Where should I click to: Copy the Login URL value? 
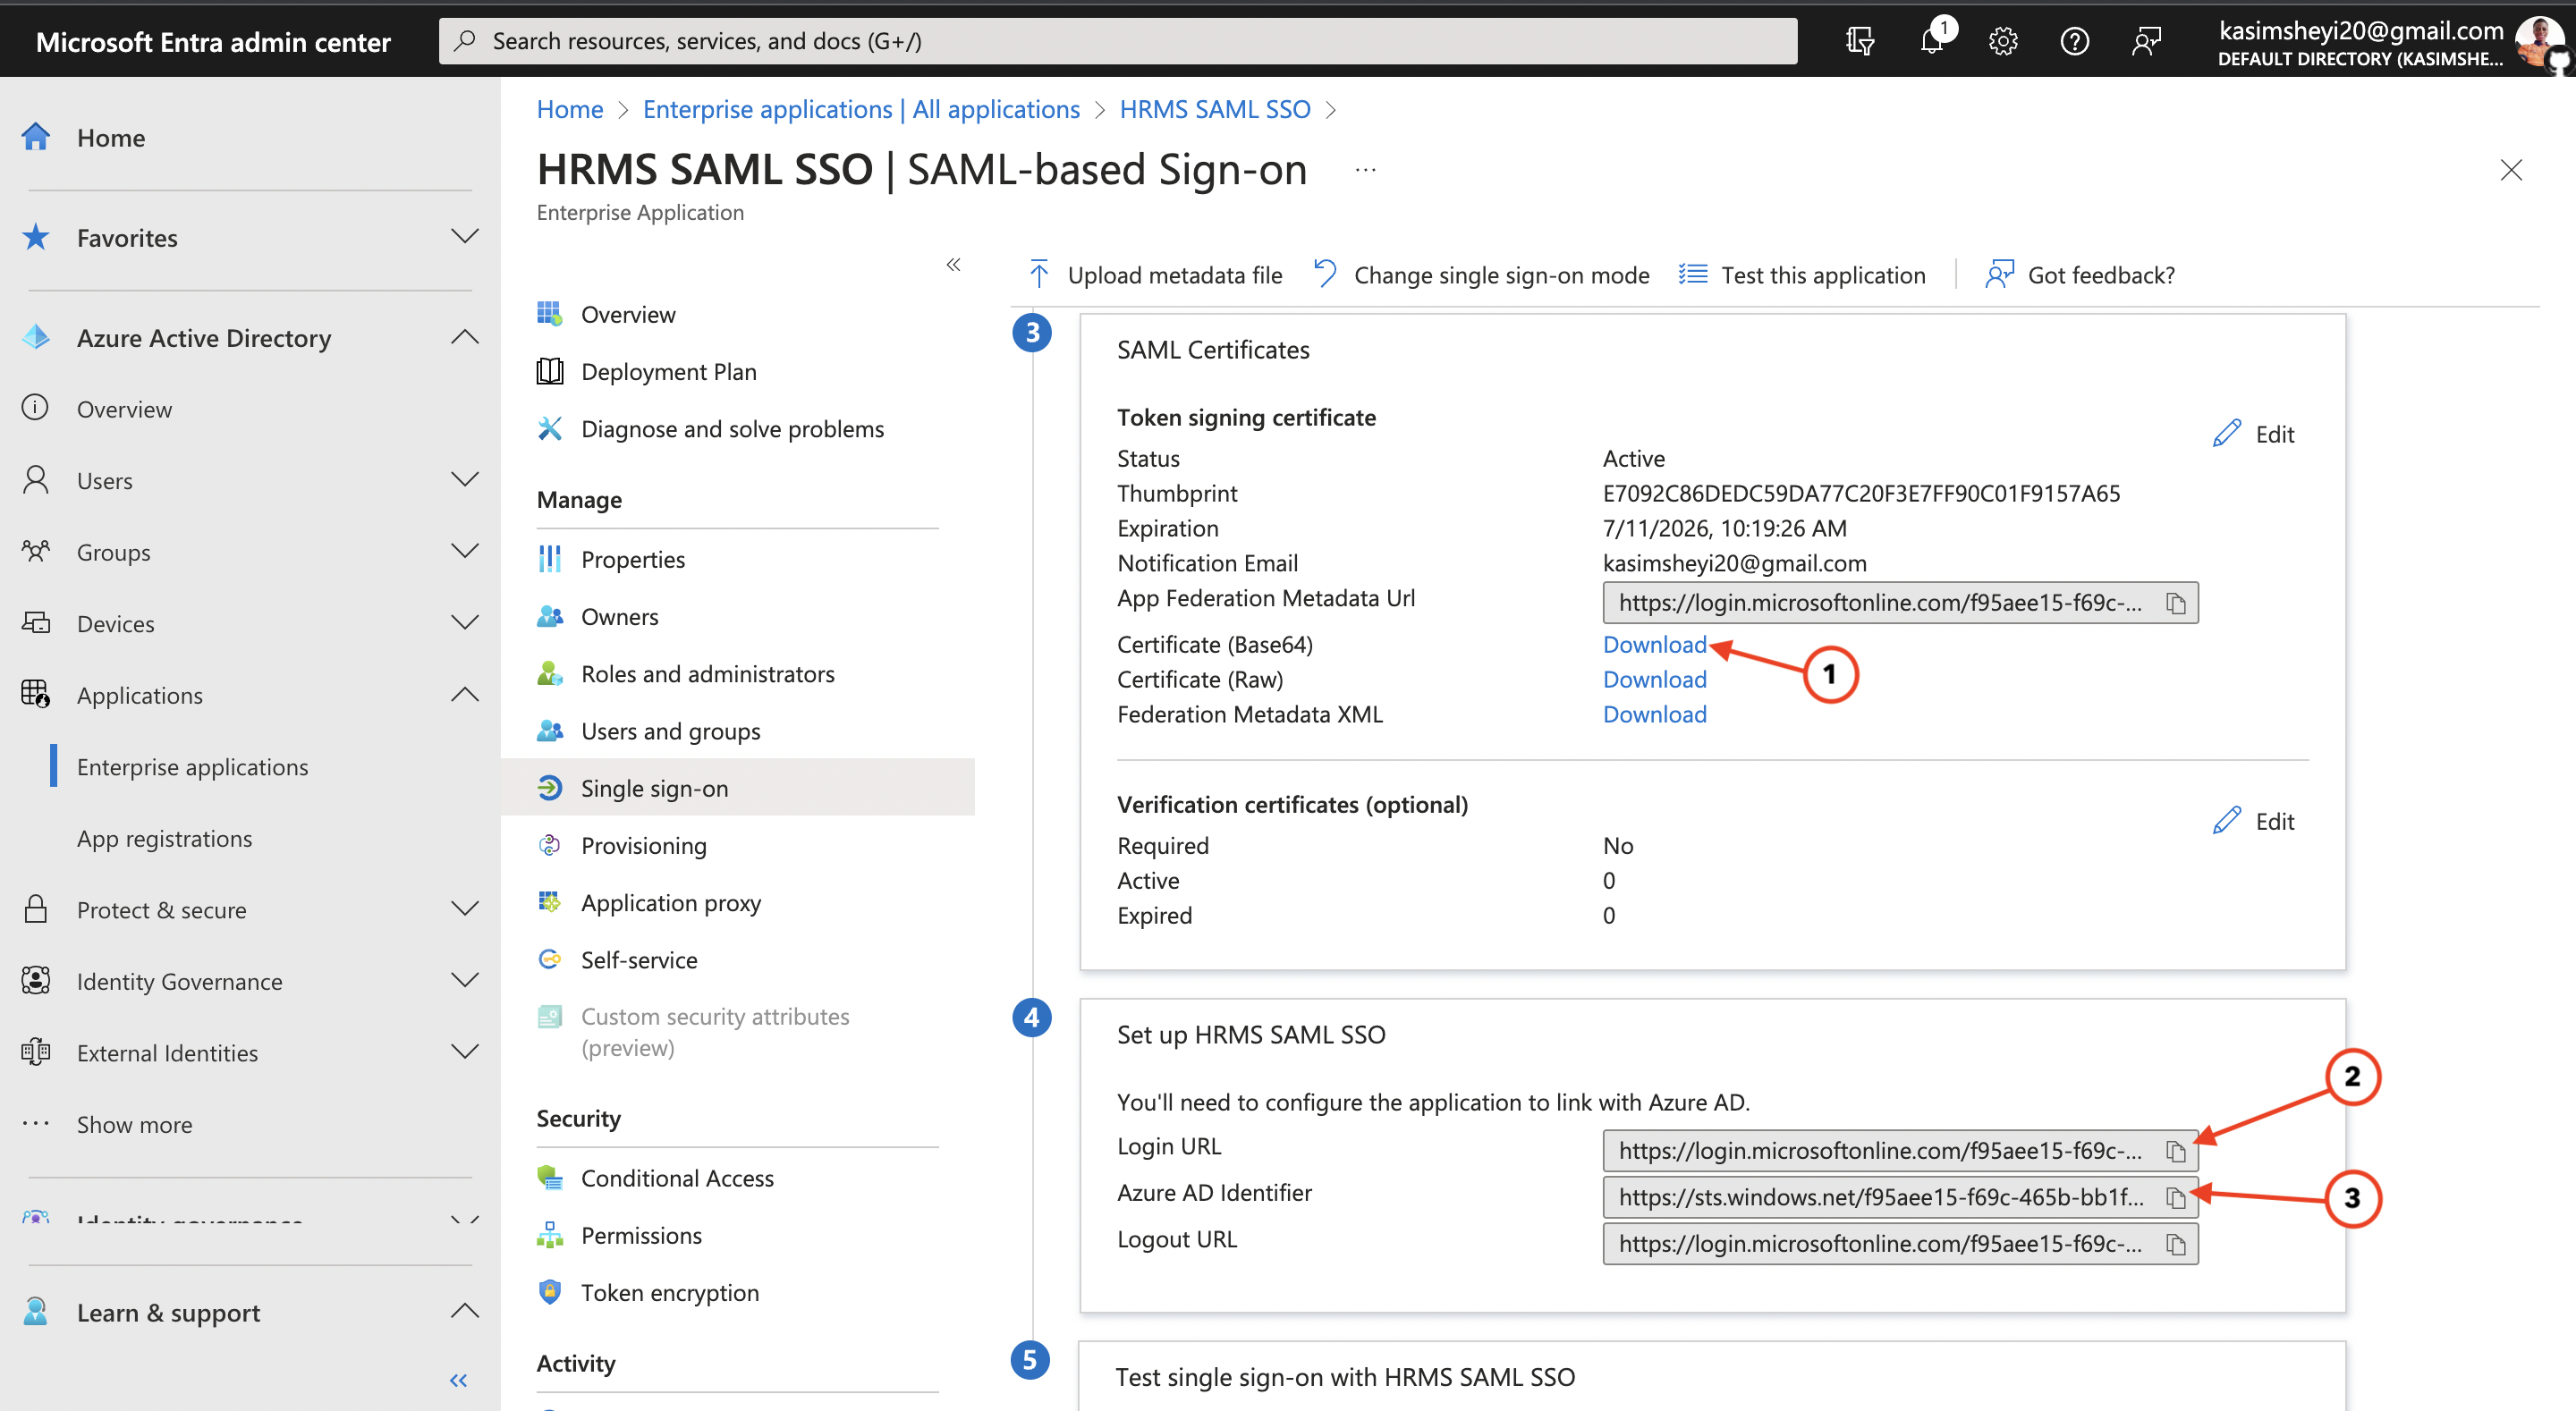coord(2175,1151)
